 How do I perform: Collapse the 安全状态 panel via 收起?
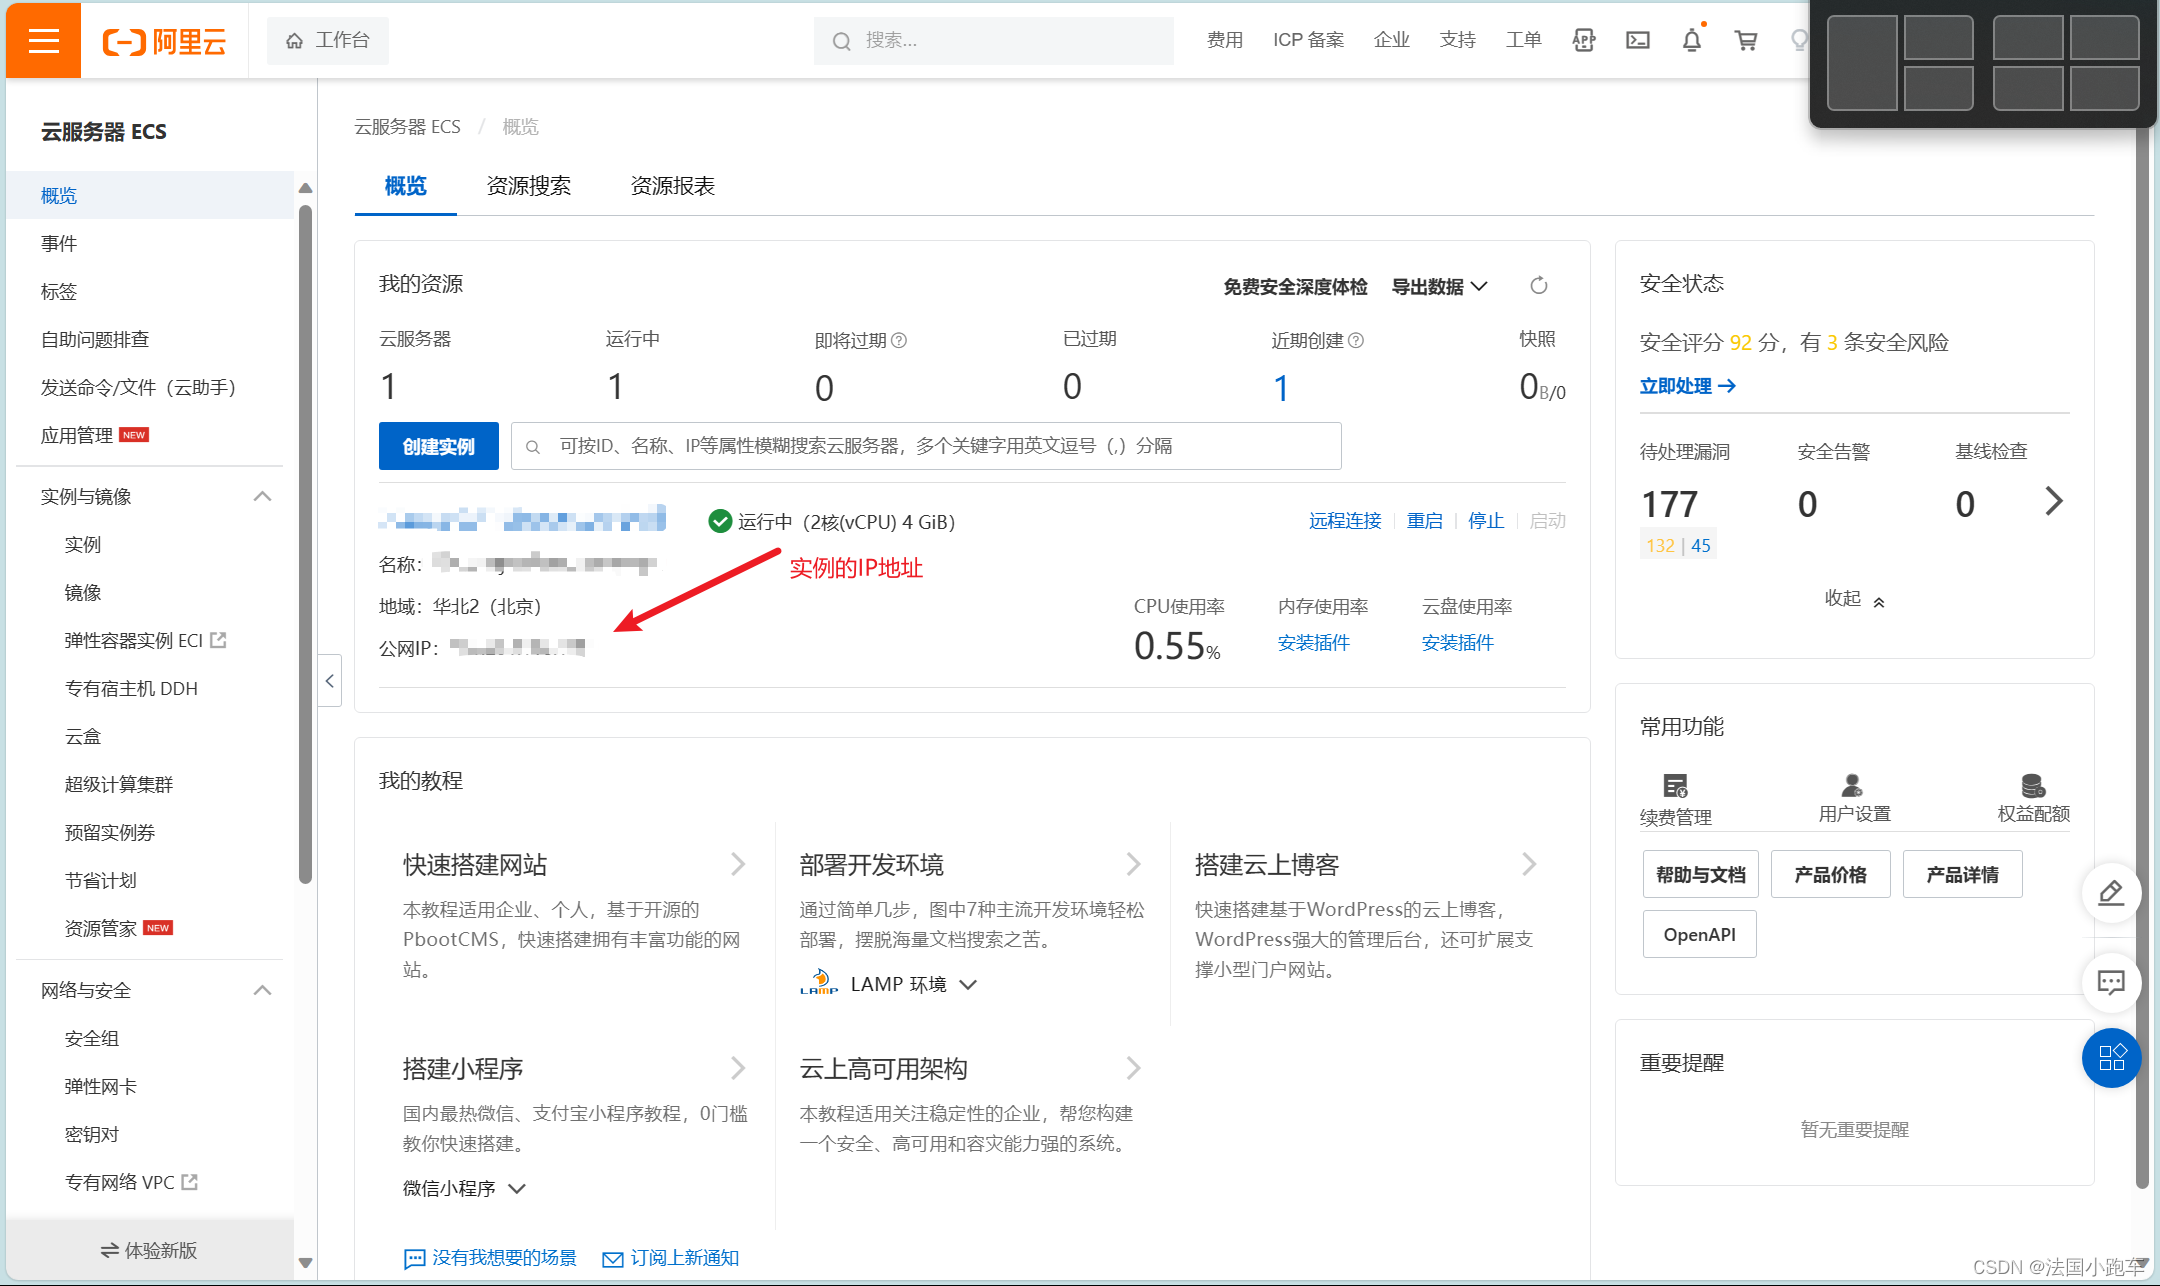[1851, 598]
